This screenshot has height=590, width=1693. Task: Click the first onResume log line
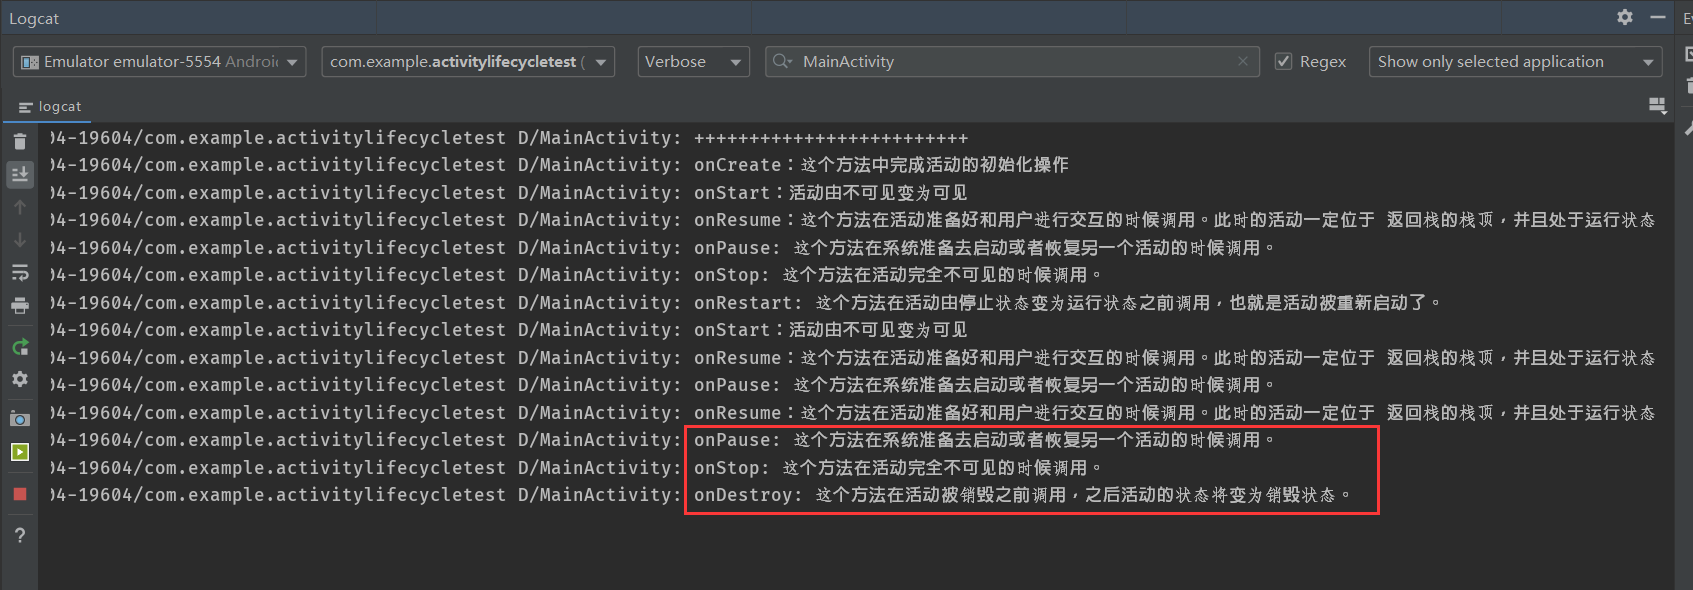[x=851, y=220]
